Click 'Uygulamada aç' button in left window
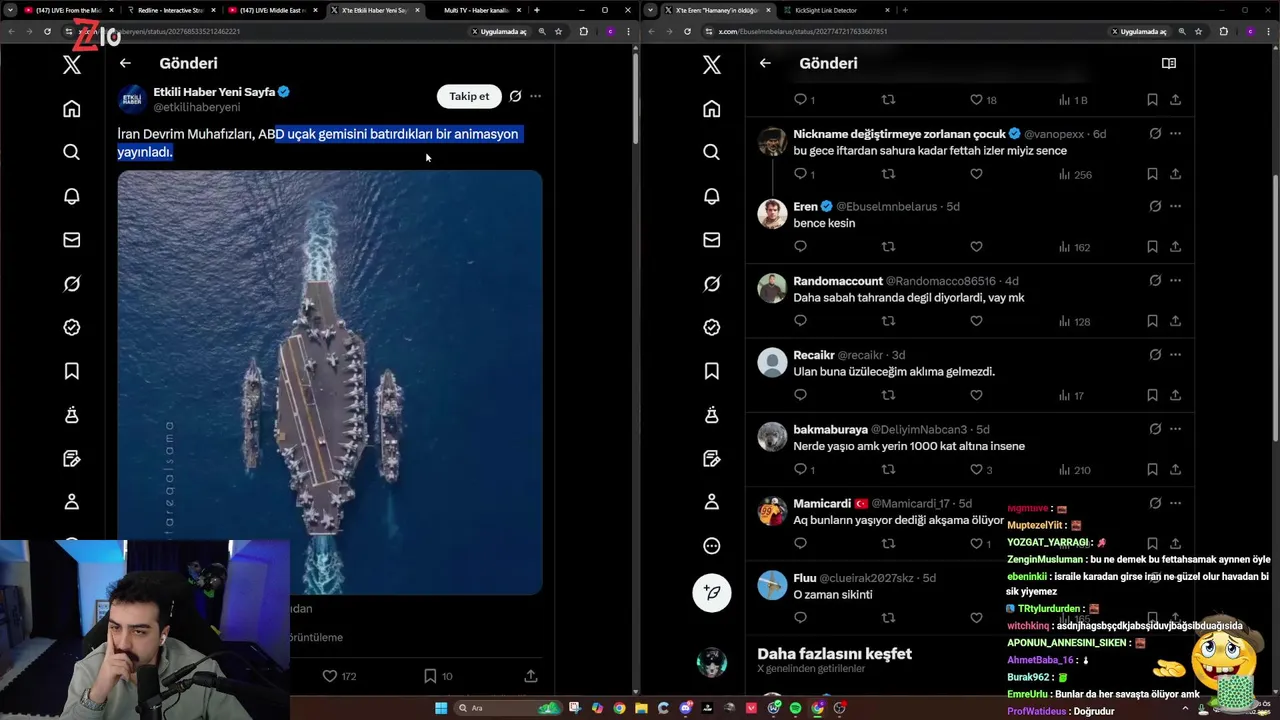Viewport: 1280px width, 720px height. 497,31
